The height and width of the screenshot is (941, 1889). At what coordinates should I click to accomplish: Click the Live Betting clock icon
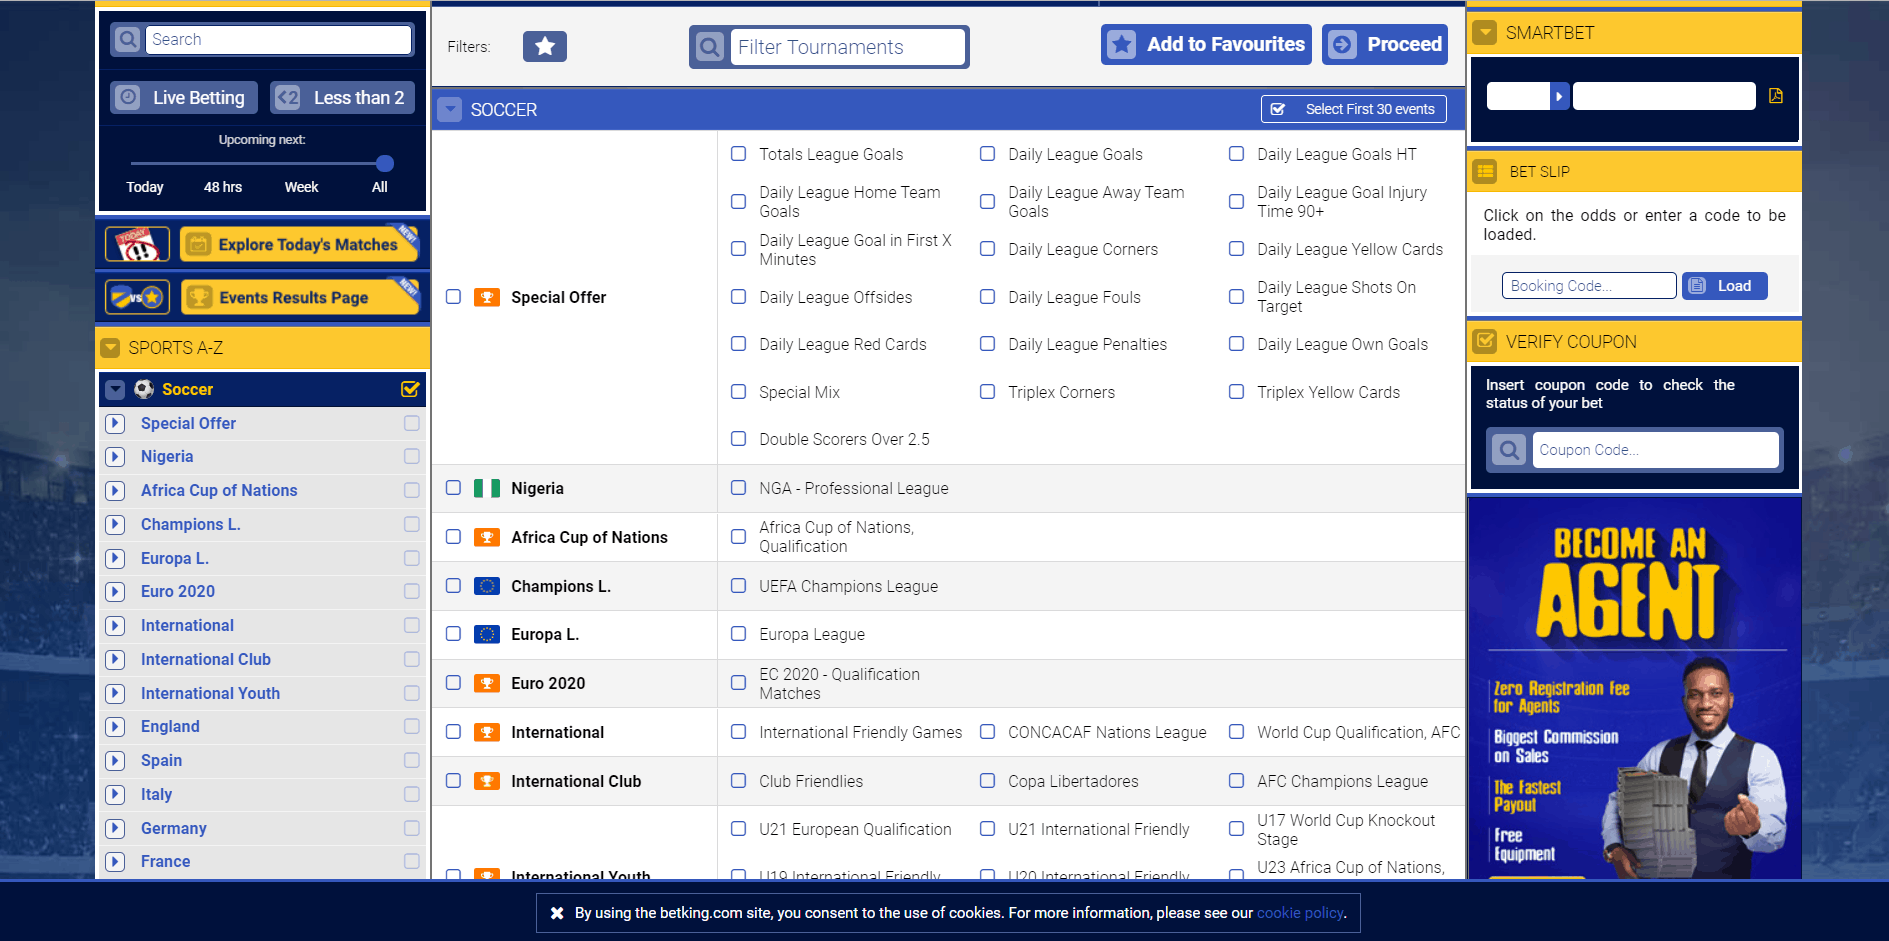(x=128, y=97)
